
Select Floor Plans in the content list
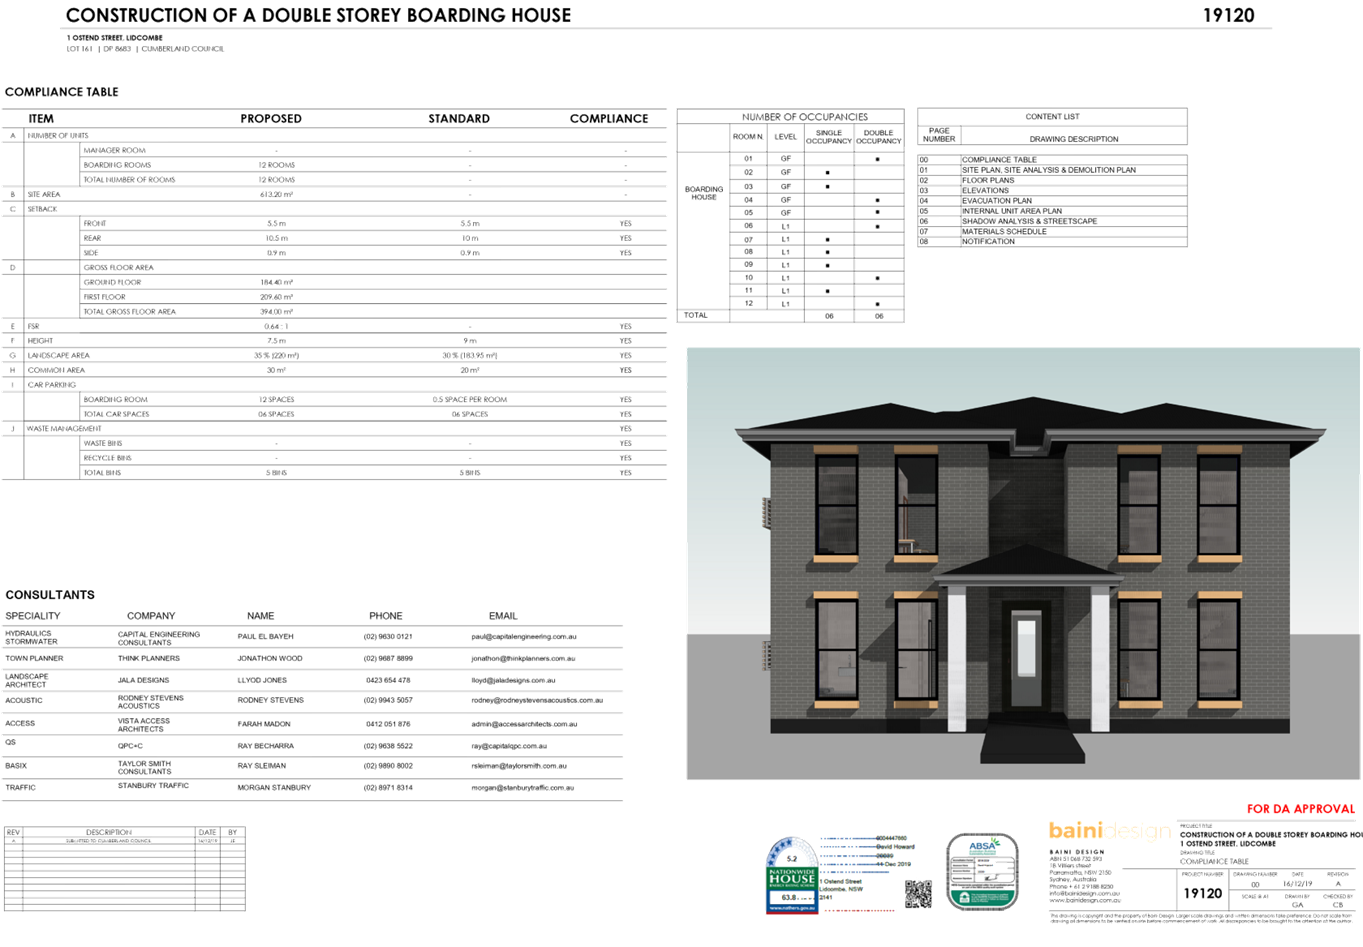[988, 181]
